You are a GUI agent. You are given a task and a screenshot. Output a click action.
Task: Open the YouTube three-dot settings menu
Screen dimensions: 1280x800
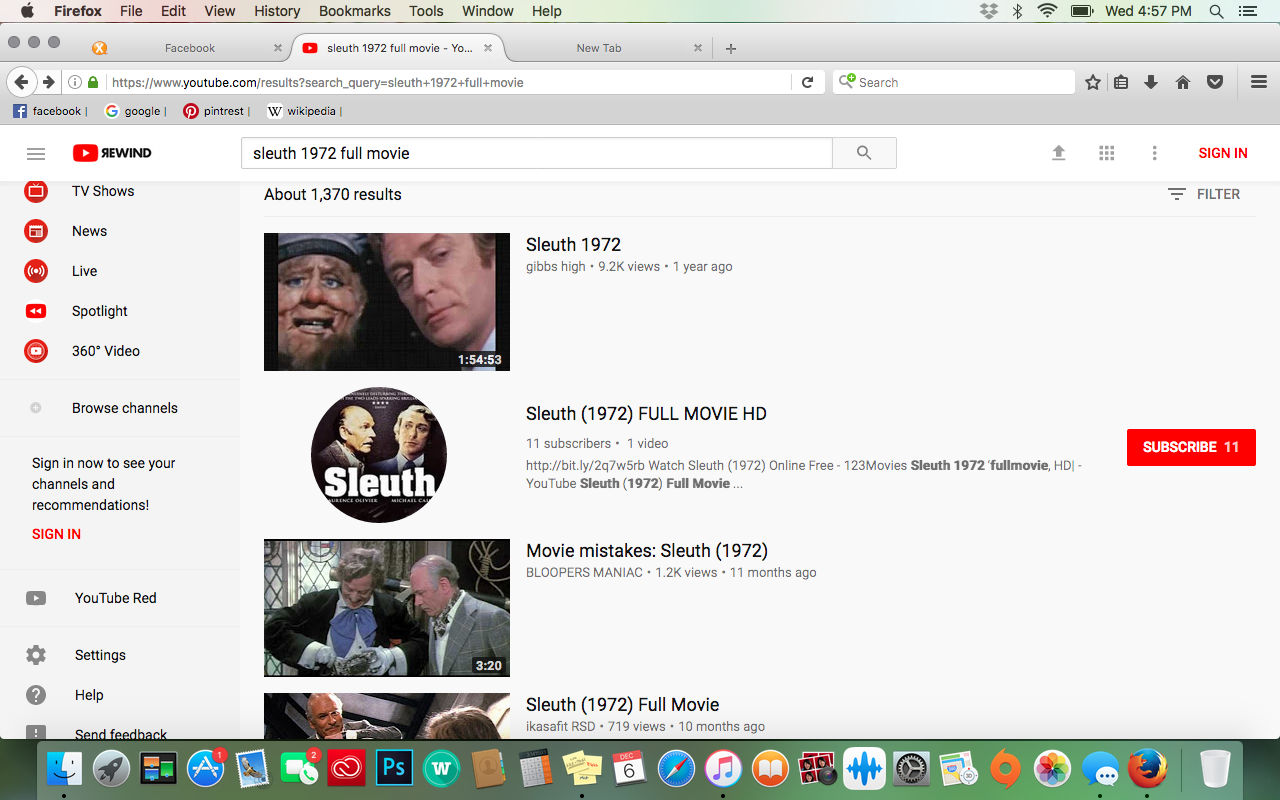click(x=1154, y=153)
